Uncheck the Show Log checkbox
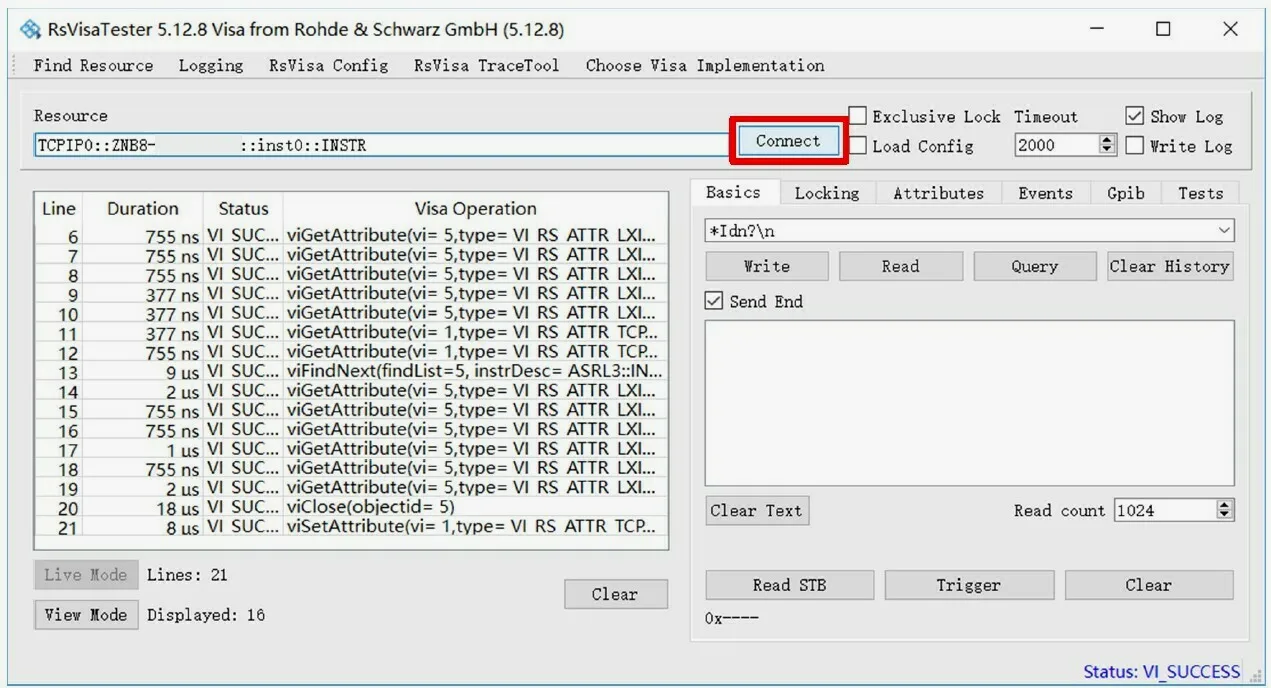Screen dimensions: 1271x688 1134,116
